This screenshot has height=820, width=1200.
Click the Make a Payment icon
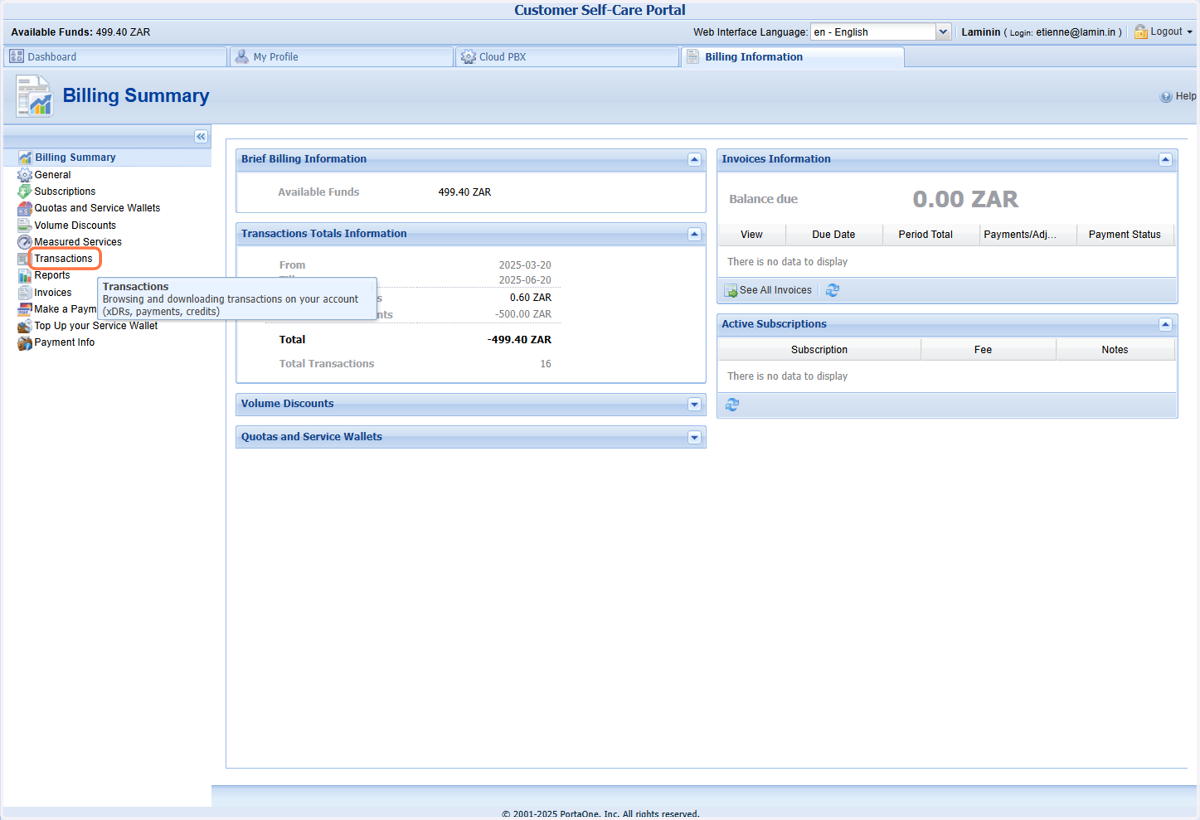[x=25, y=309]
